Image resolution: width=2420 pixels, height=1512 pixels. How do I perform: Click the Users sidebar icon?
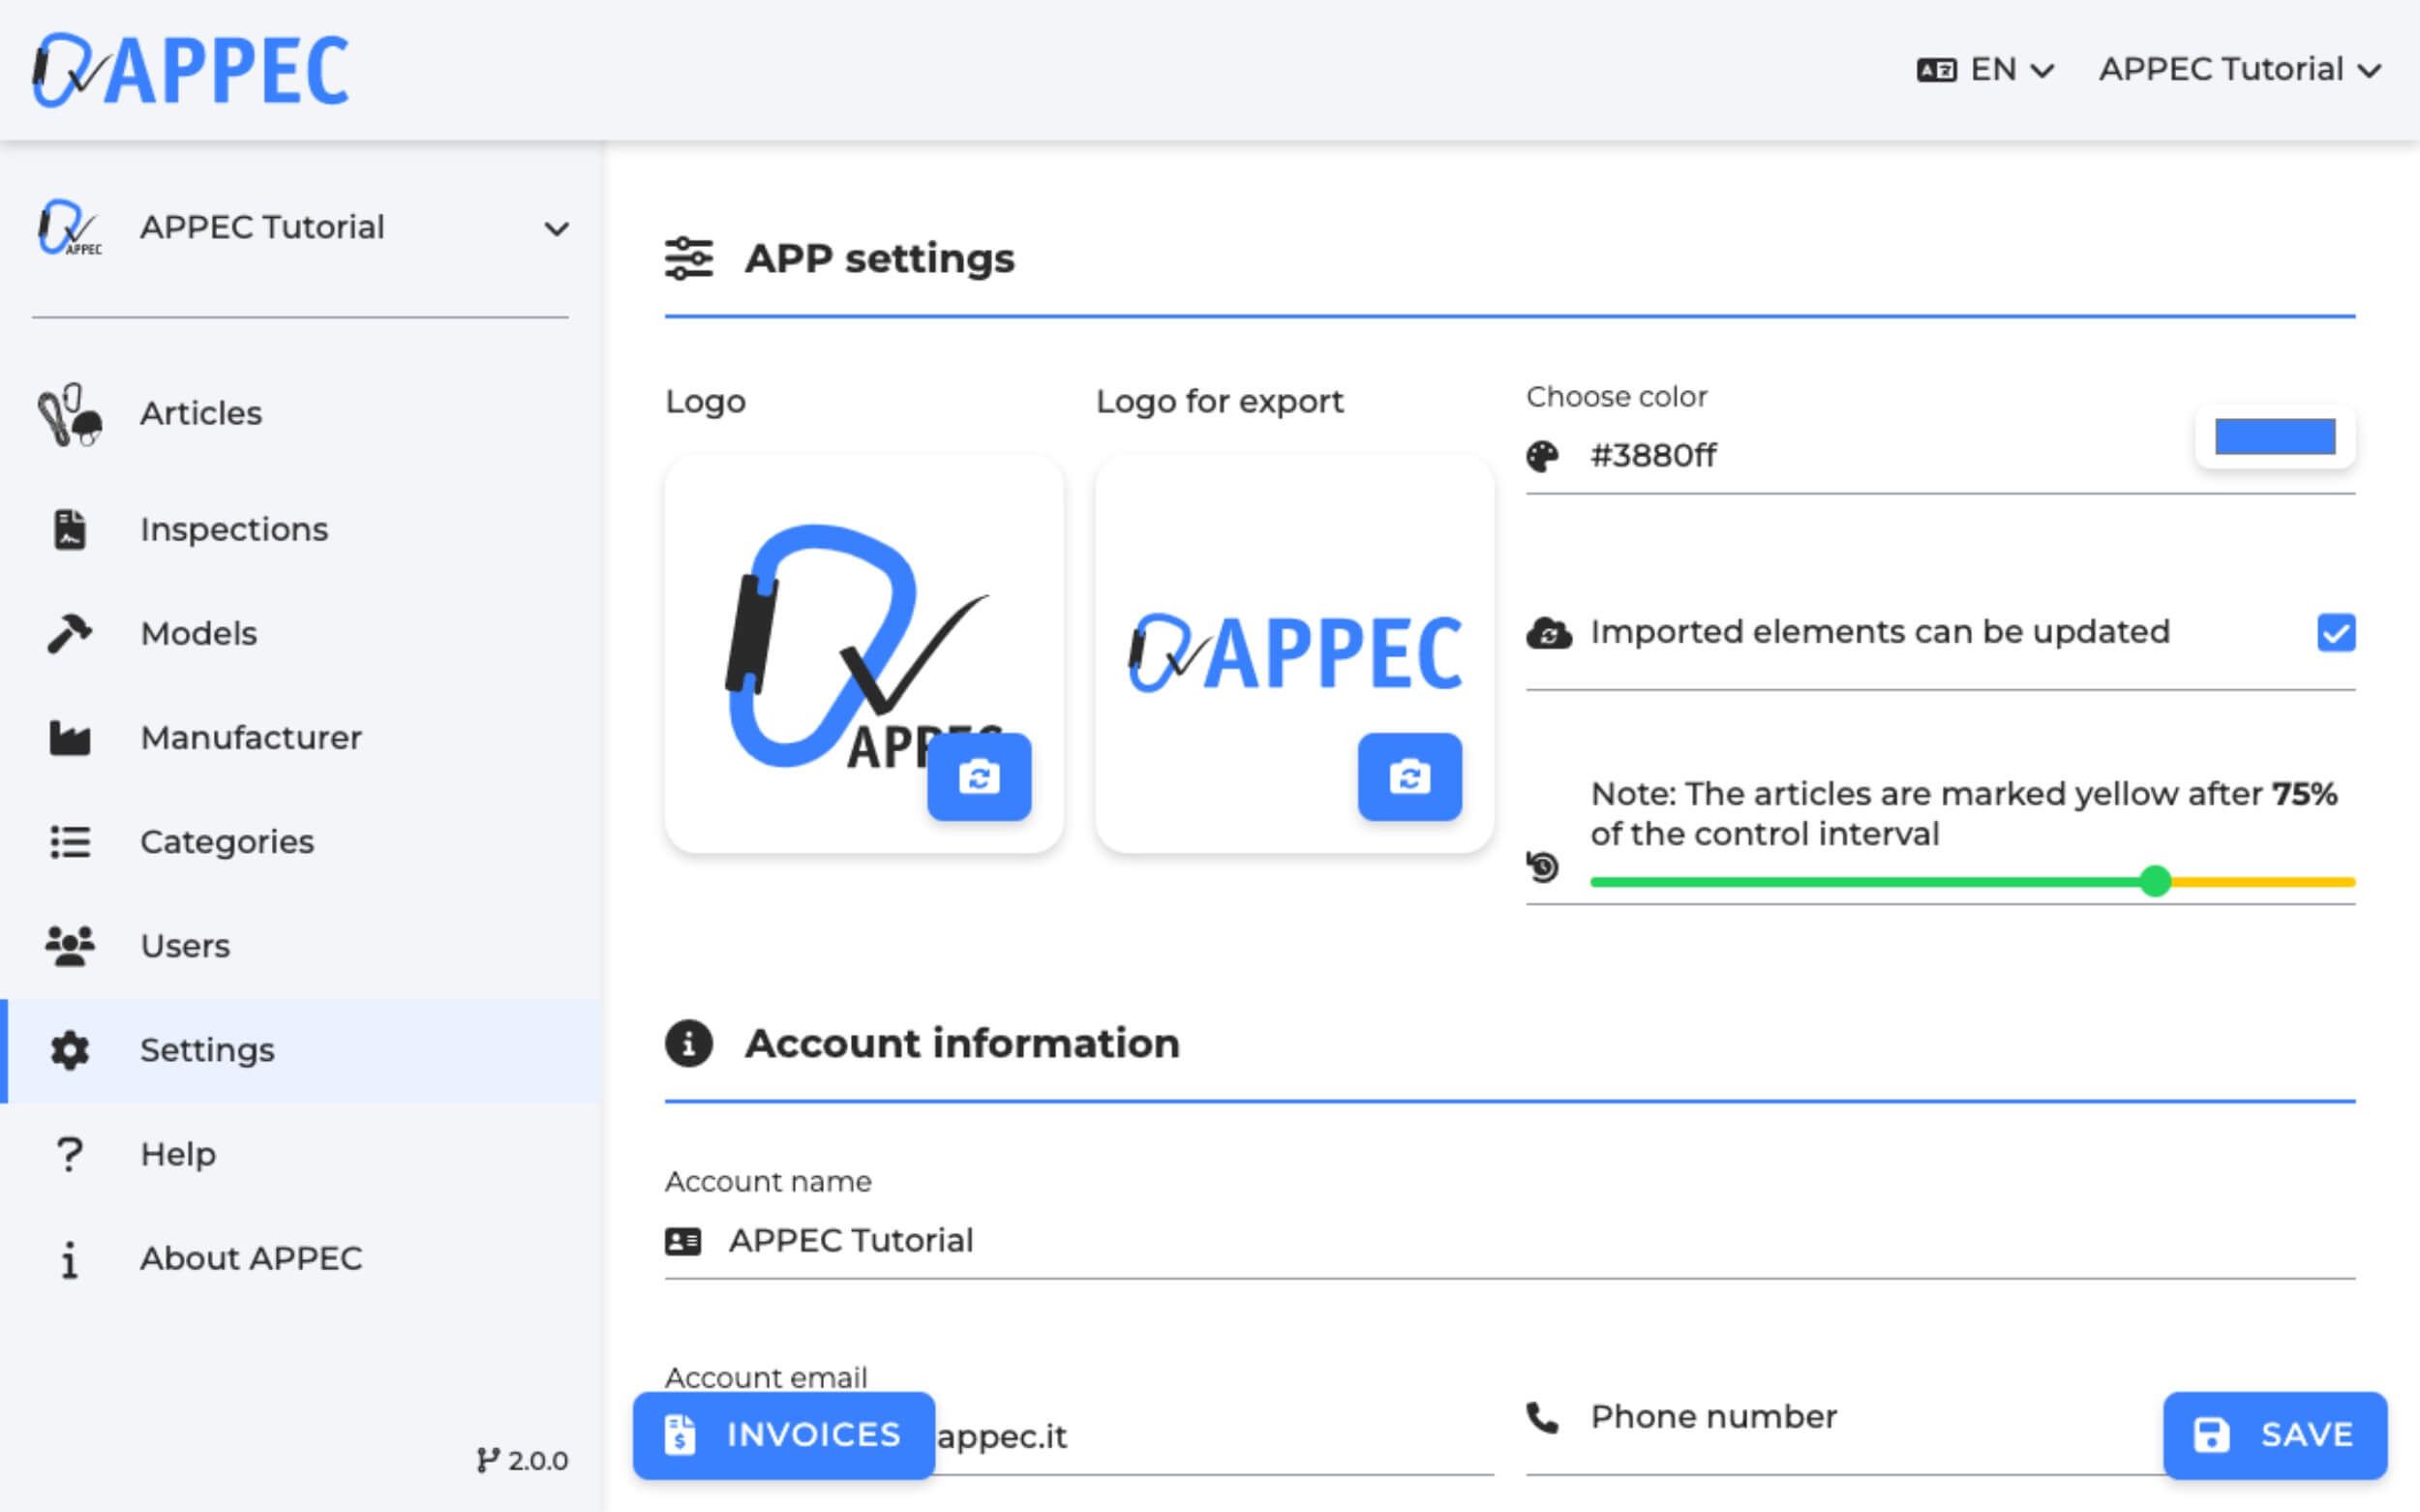point(72,946)
